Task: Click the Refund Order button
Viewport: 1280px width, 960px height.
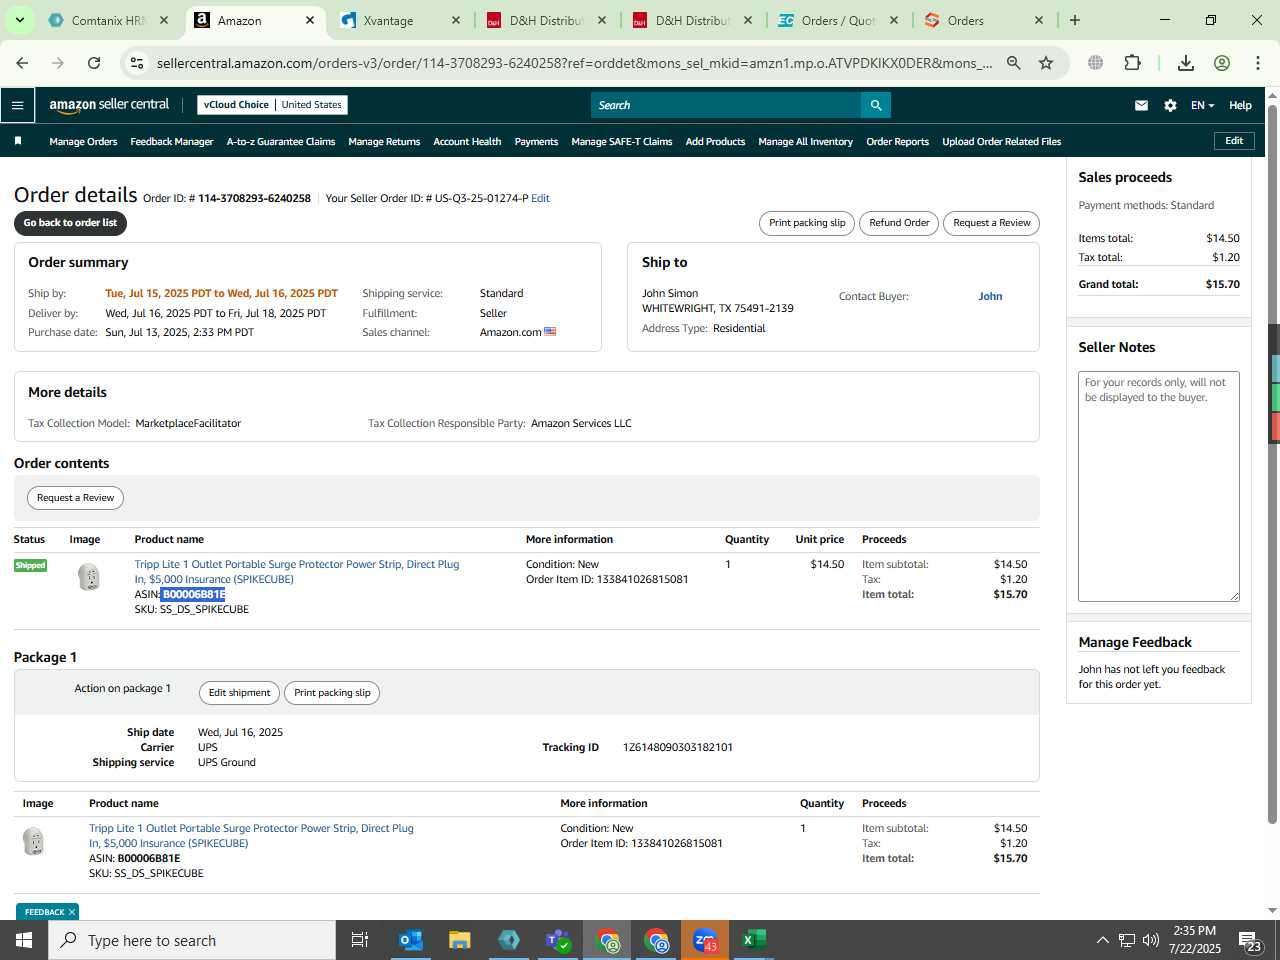Action: coord(899,223)
